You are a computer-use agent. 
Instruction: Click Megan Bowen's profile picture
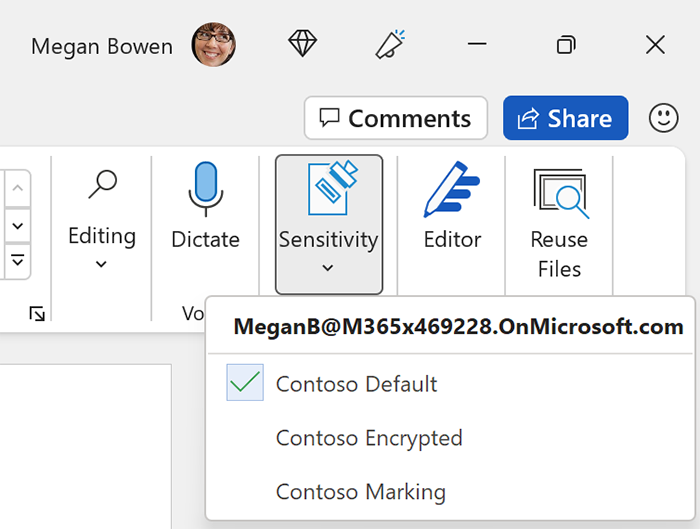pyautogui.click(x=214, y=45)
